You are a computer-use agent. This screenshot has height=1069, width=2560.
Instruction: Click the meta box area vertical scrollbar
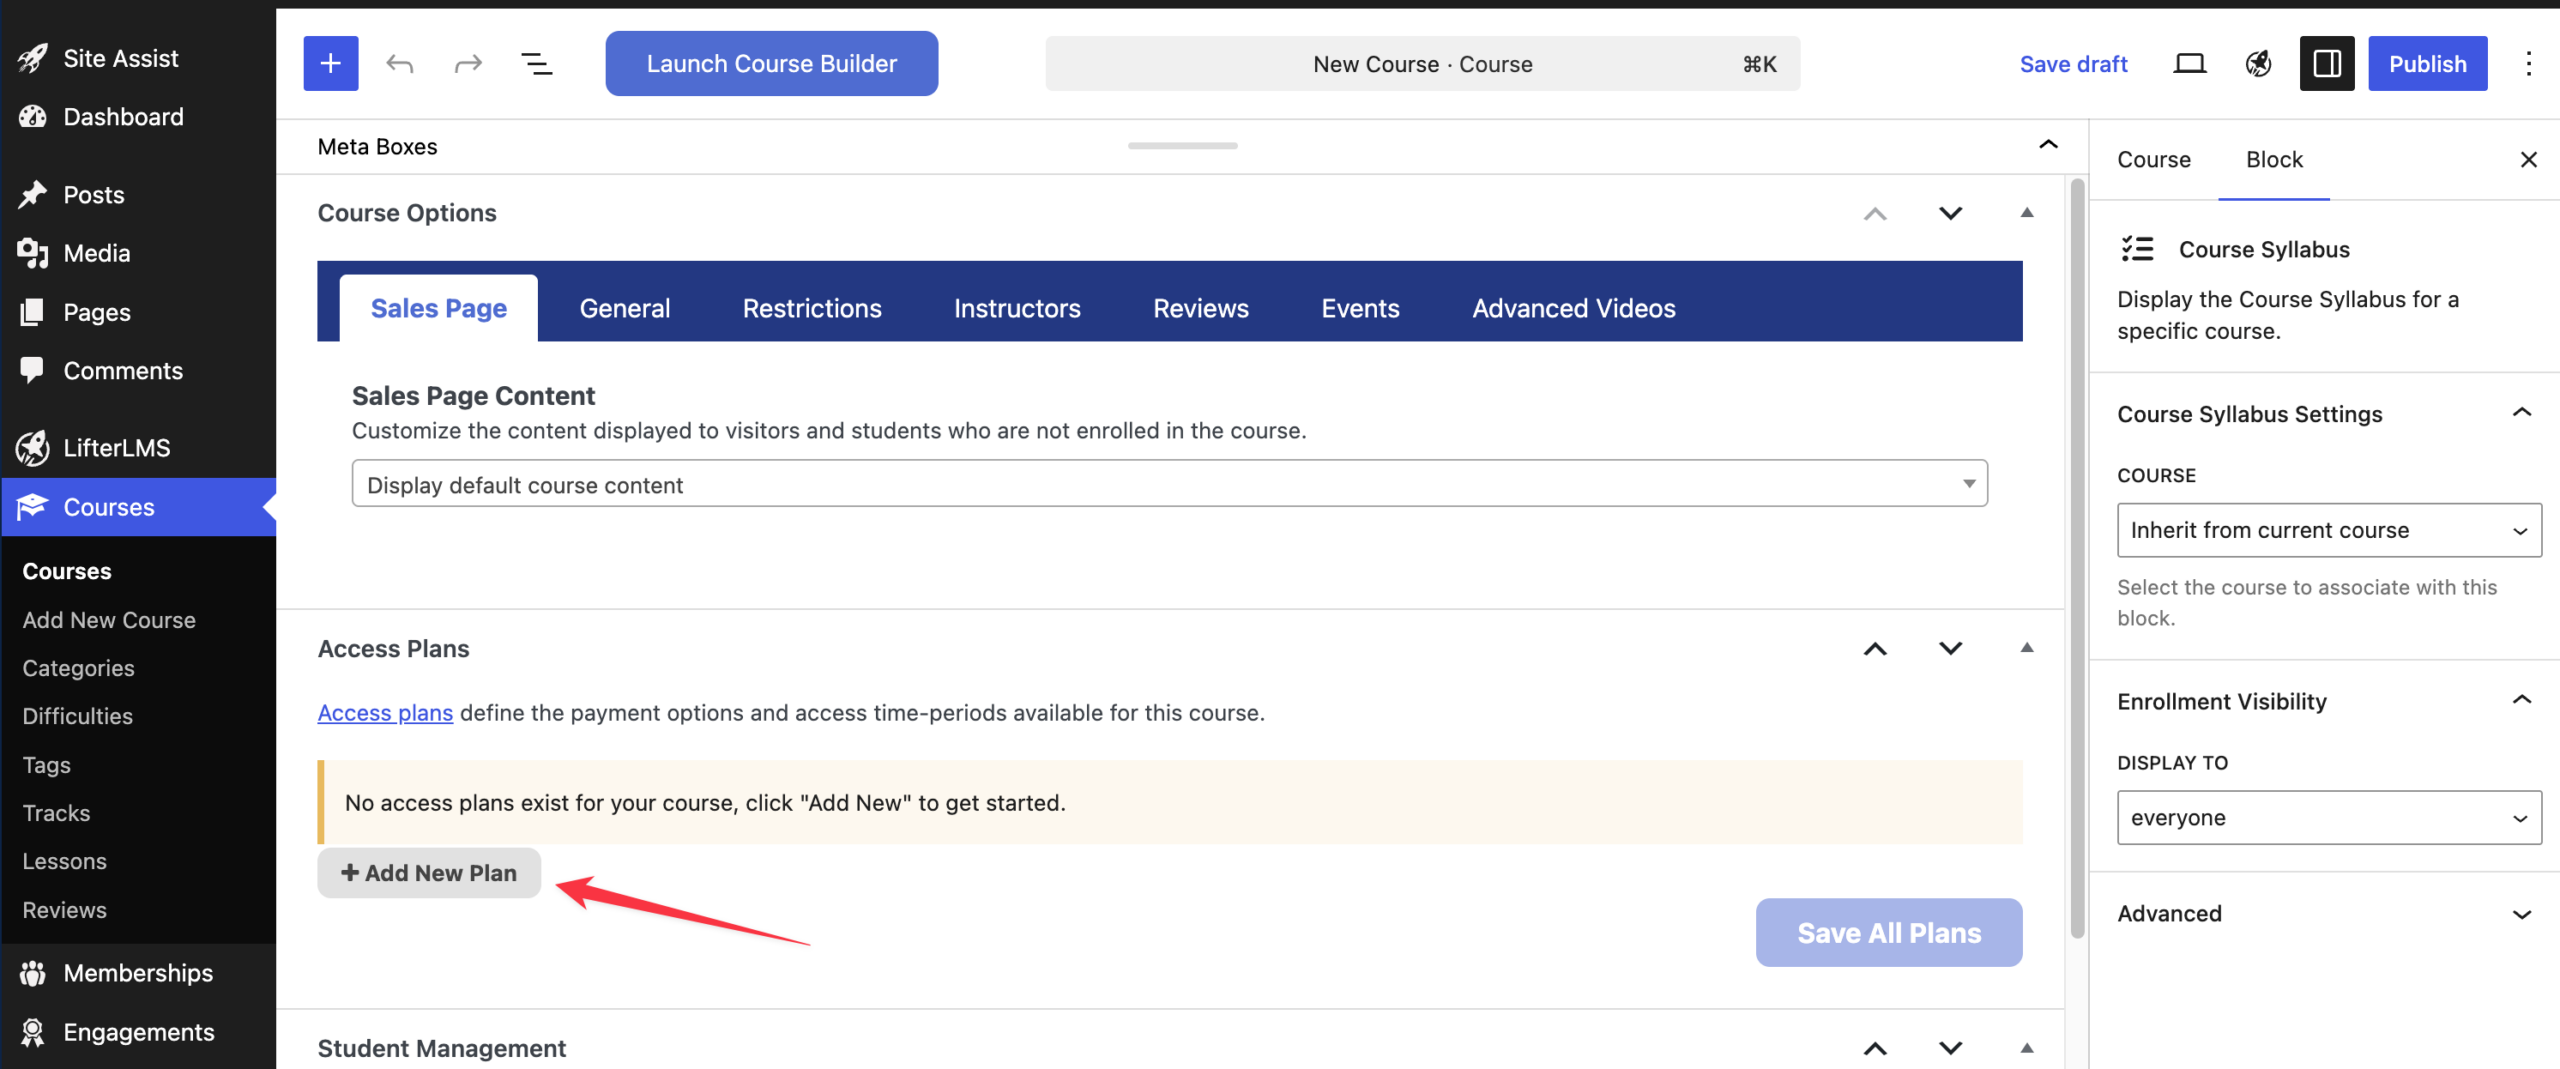(x=2077, y=558)
